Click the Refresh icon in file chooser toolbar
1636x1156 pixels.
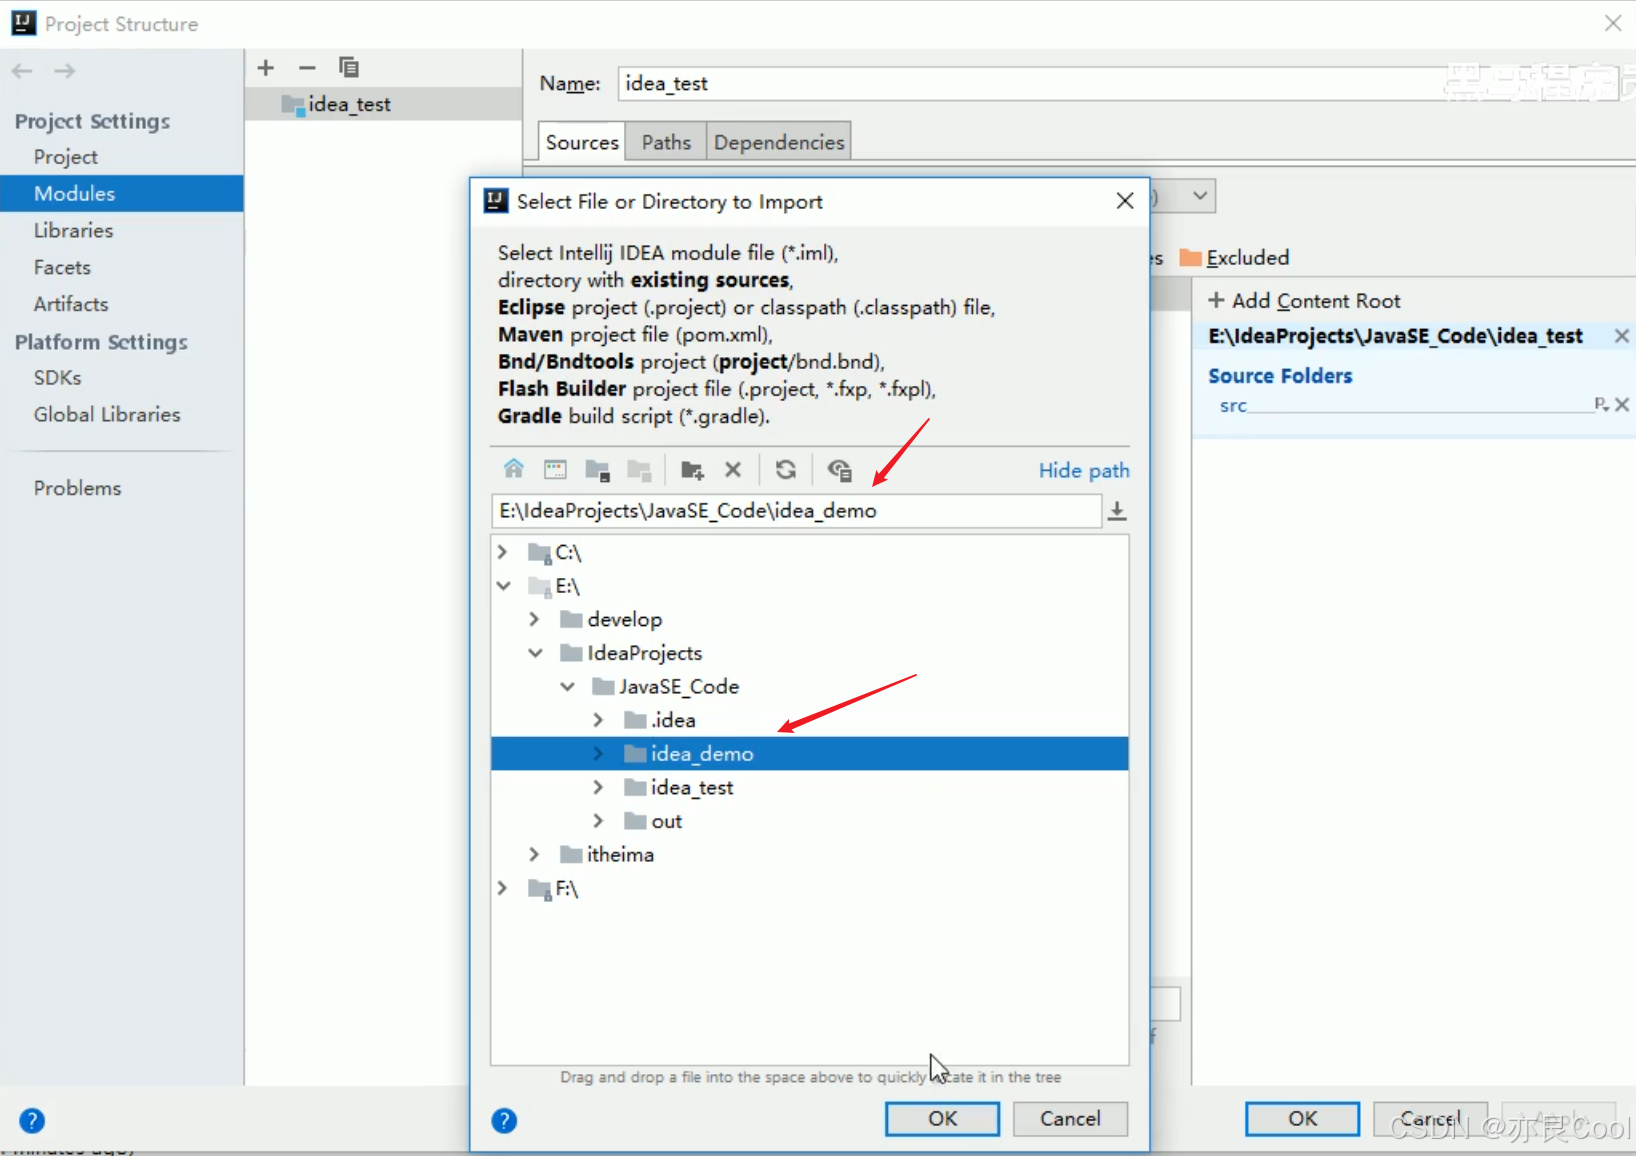tap(786, 469)
